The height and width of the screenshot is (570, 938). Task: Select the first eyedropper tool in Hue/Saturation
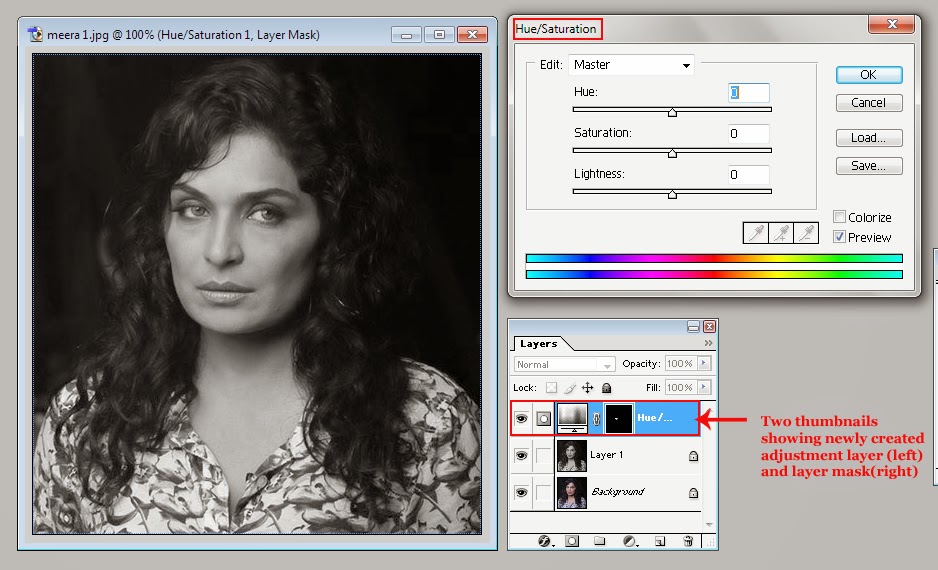[756, 233]
